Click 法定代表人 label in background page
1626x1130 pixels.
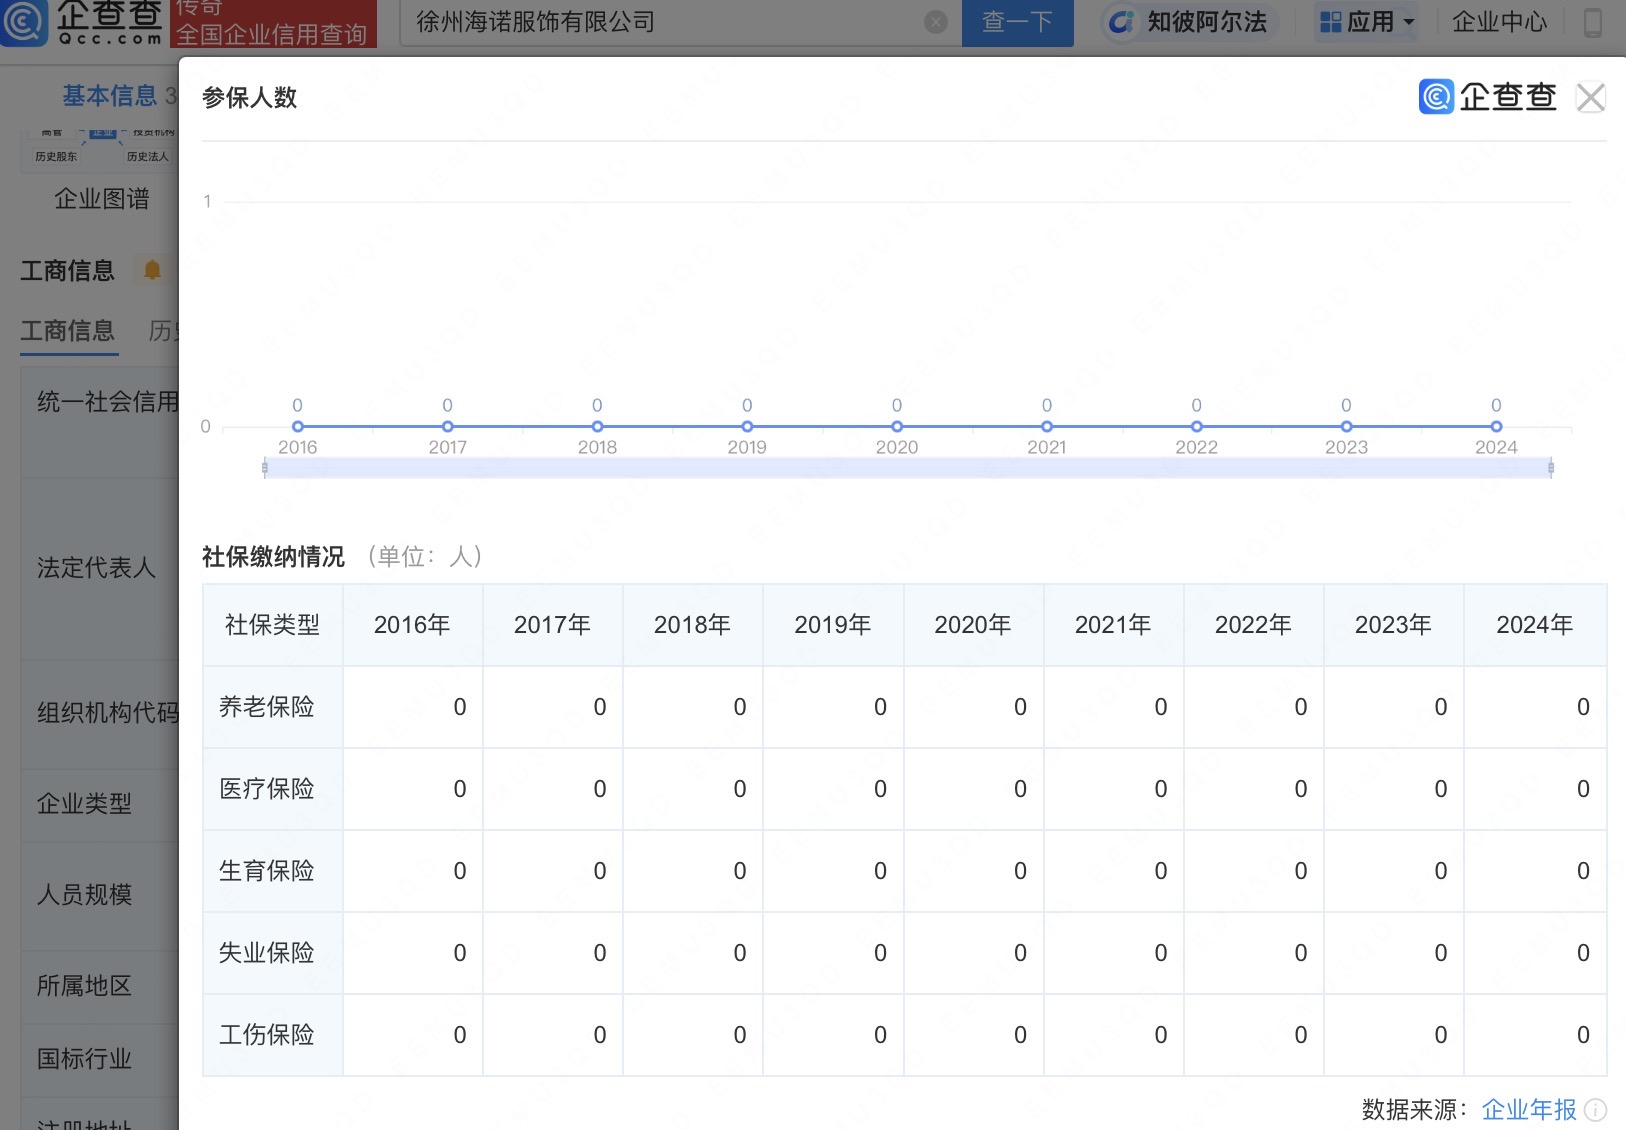(x=96, y=568)
